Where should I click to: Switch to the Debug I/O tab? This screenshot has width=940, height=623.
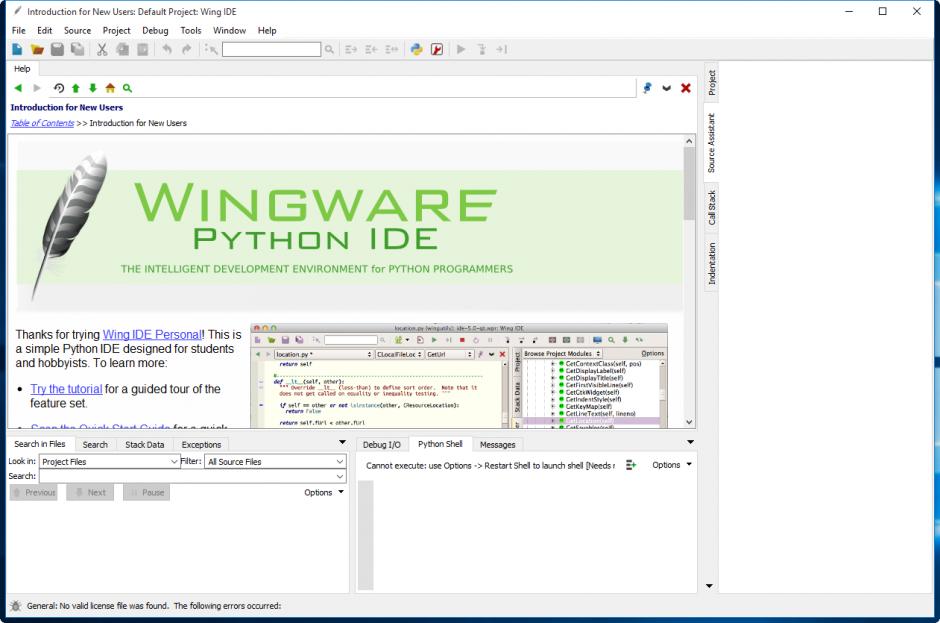pyautogui.click(x=382, y=445)
